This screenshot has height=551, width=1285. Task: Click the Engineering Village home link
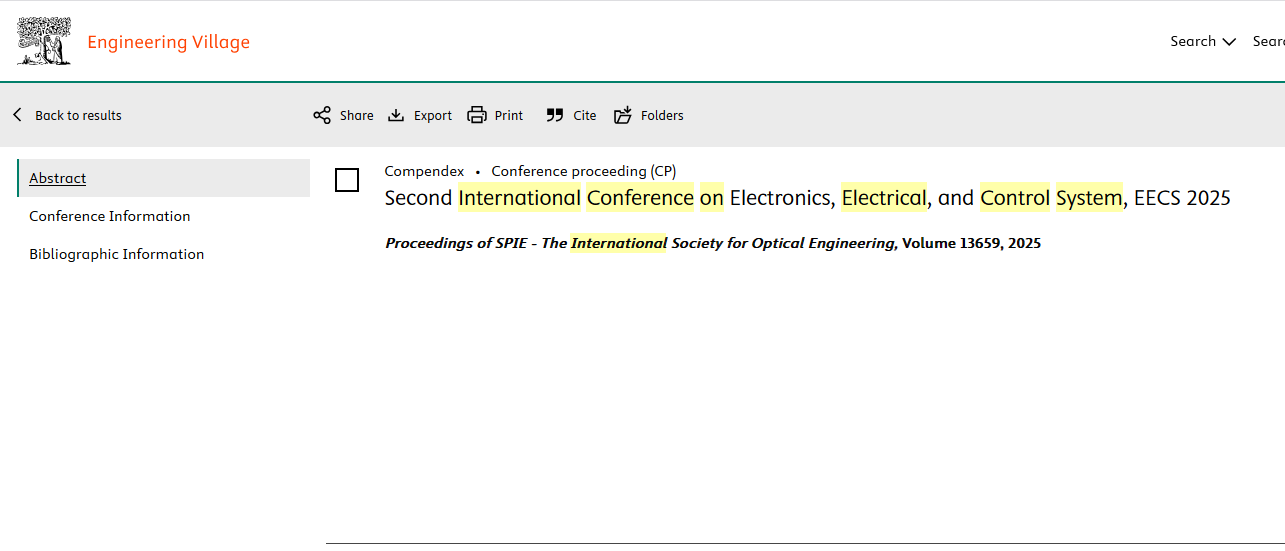[x=168, y=42]
